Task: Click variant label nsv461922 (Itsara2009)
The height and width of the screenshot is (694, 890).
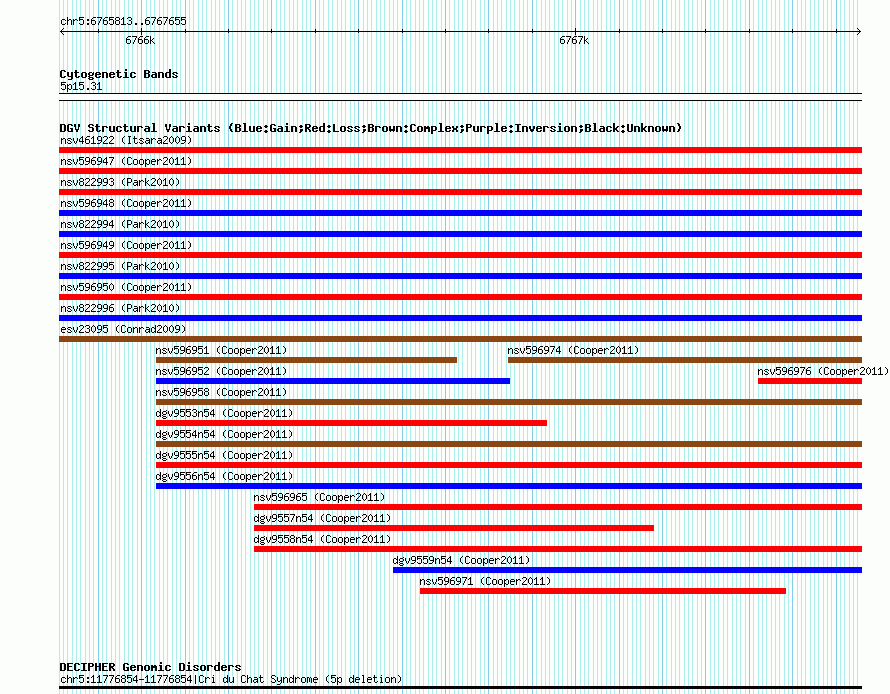Action: click(x=126, y=140)
